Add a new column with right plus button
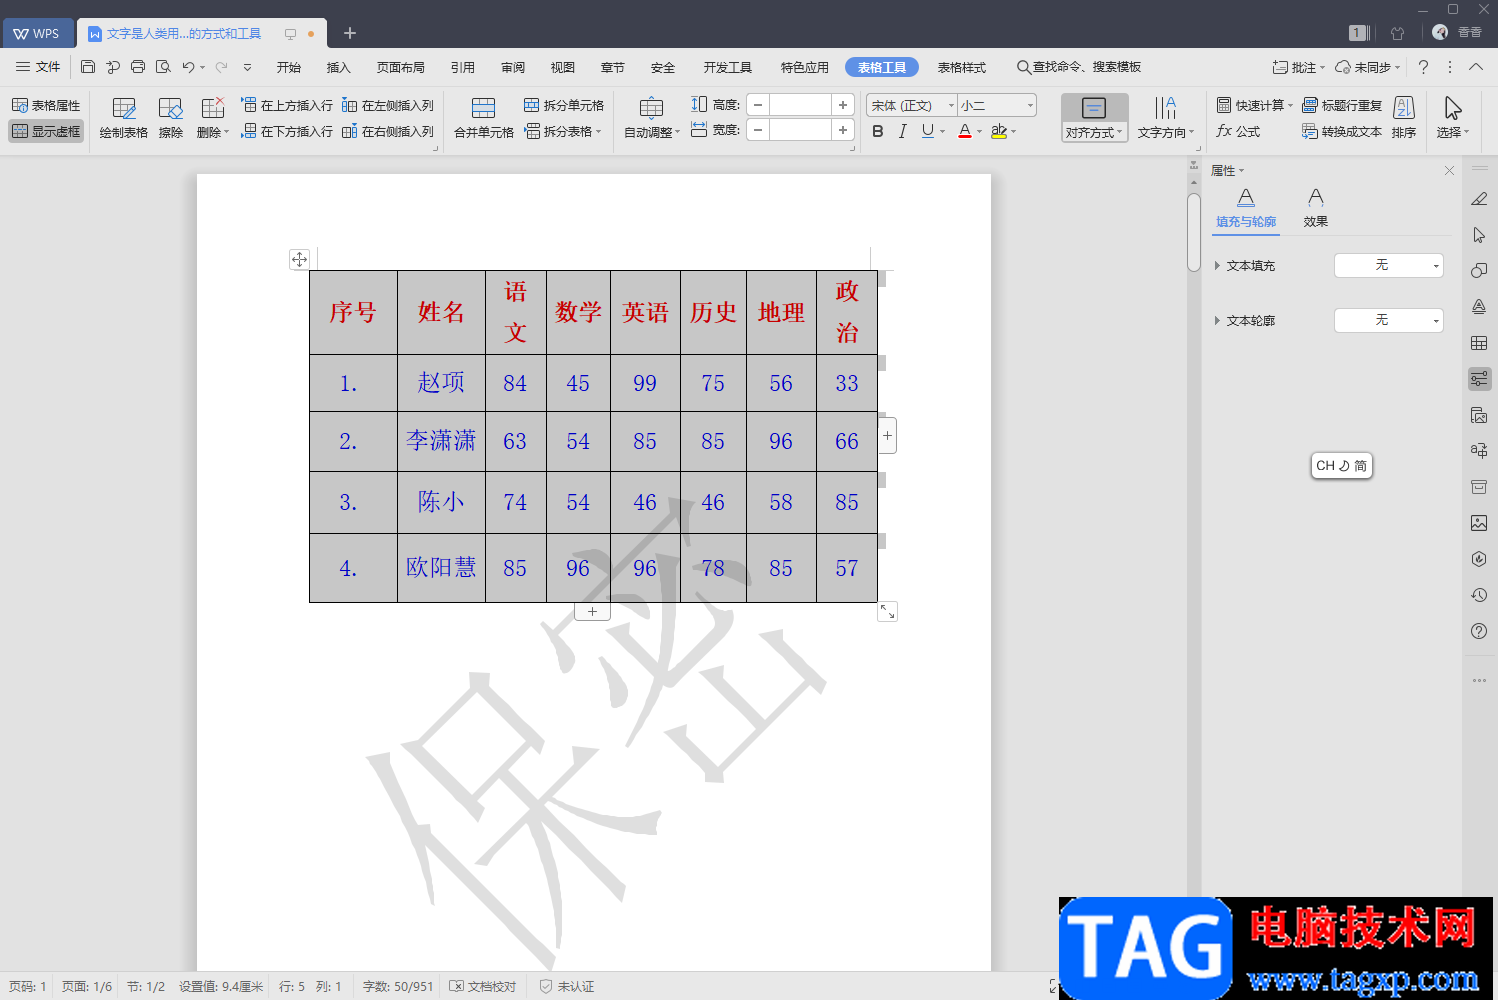This screenshot has width=1498, height=1000. pyautogui.click(x=887, y=435)
